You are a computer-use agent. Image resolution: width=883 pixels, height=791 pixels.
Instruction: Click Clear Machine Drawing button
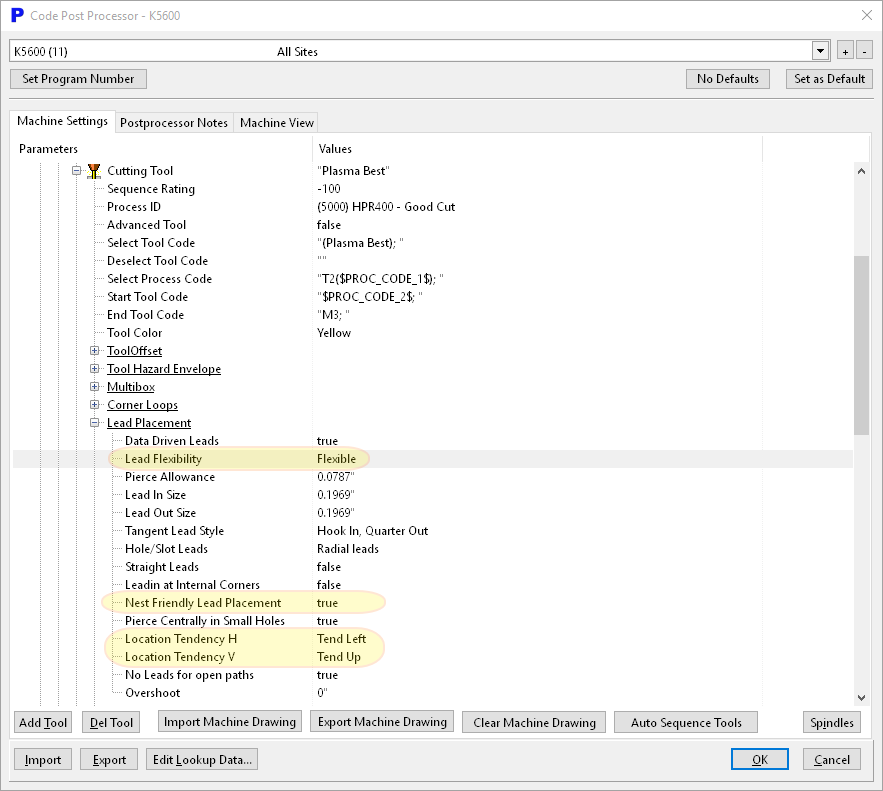(x=534, y=722)
